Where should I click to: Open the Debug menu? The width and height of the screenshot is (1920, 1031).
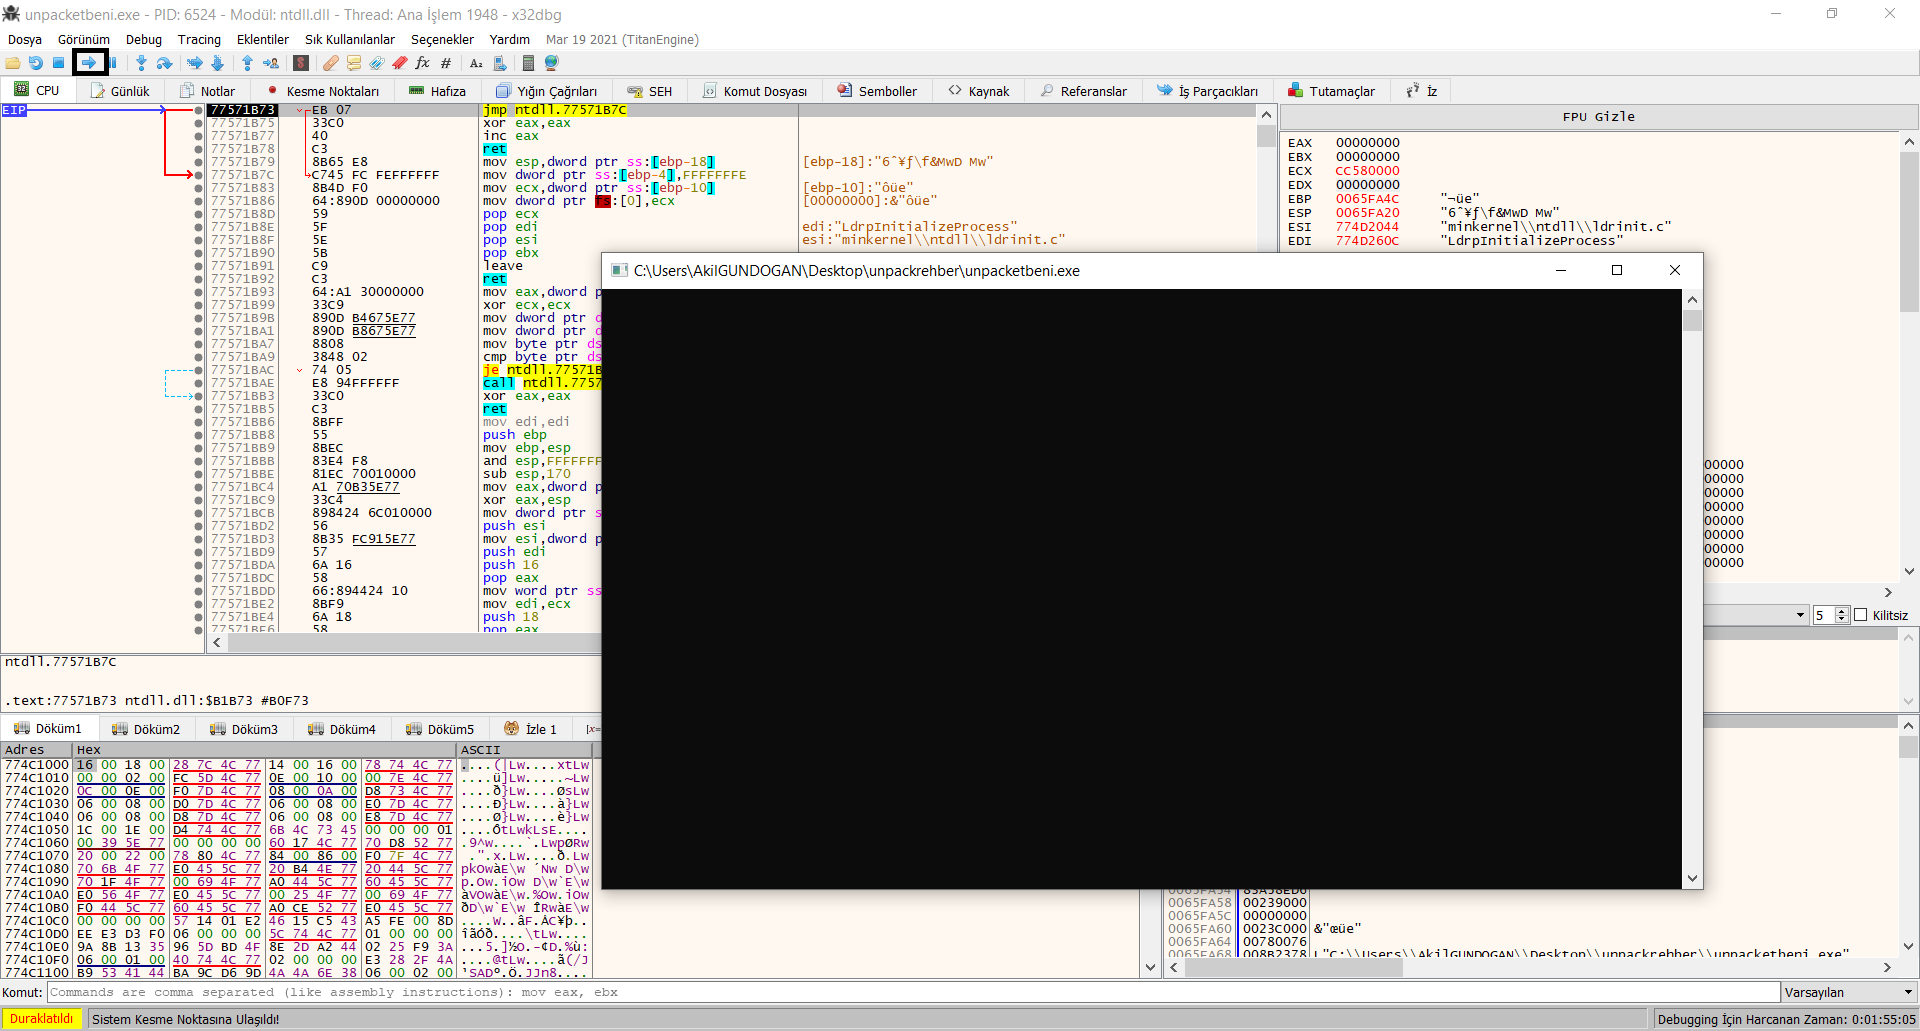(143, 39)
